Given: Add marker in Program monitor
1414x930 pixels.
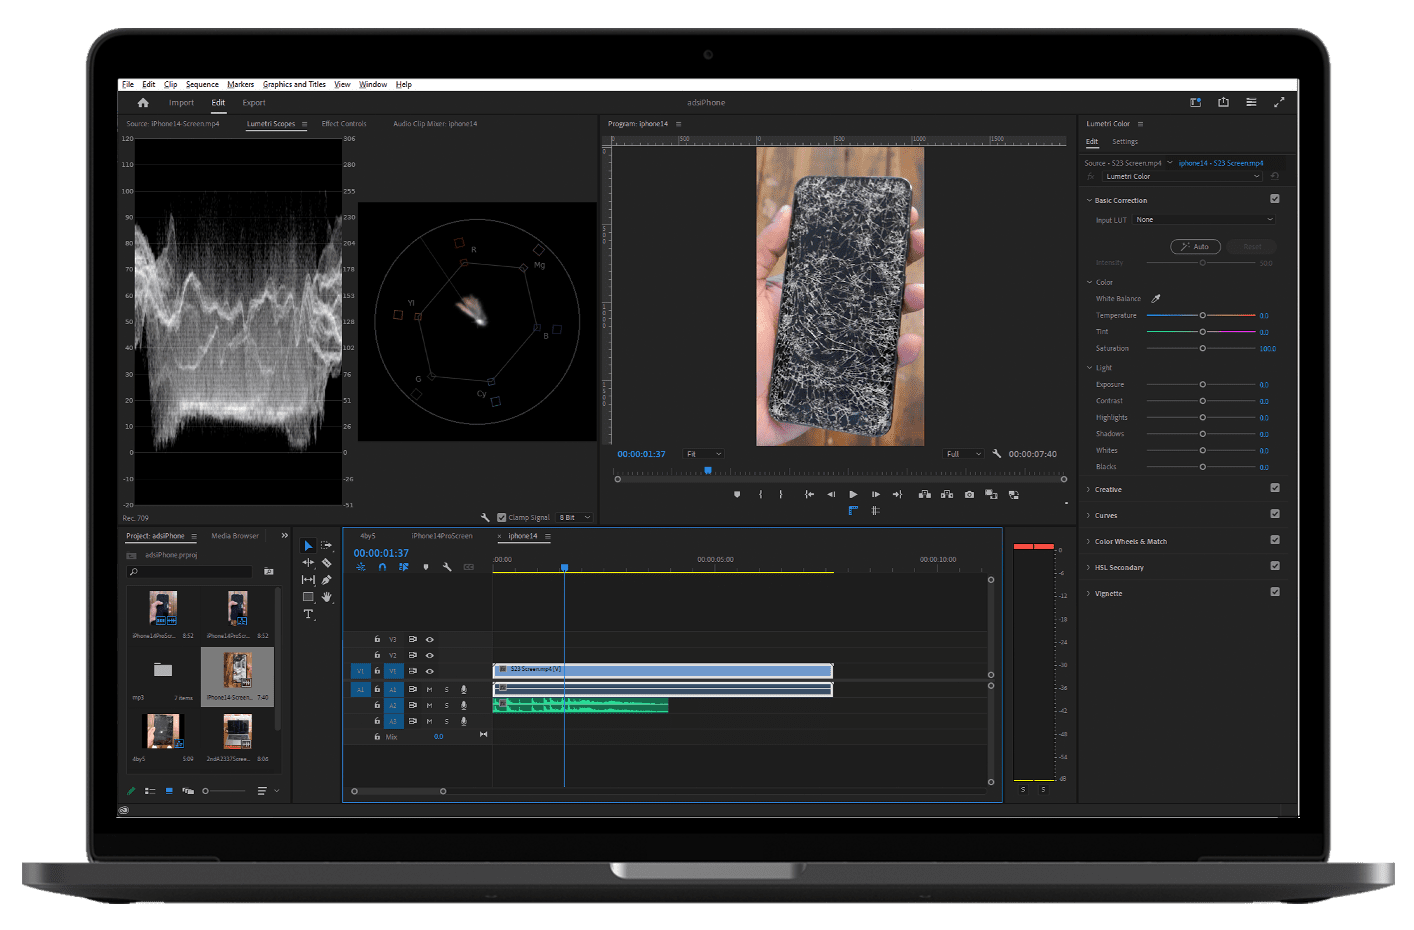Looking at the screenshot, I should (x=737, y=494).
